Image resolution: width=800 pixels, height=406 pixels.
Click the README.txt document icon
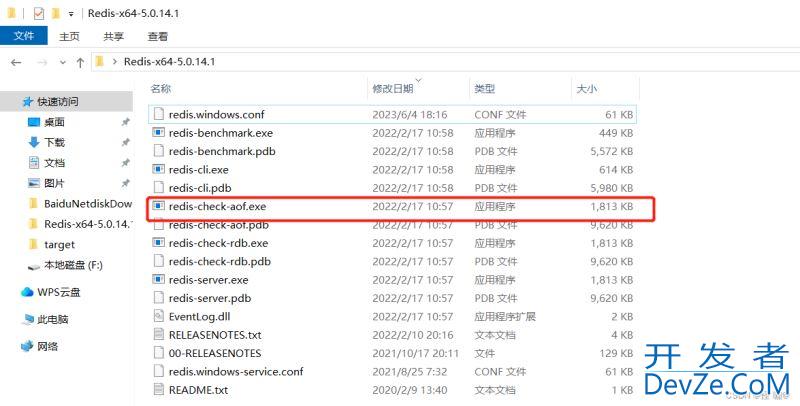[x=159, y=390]
